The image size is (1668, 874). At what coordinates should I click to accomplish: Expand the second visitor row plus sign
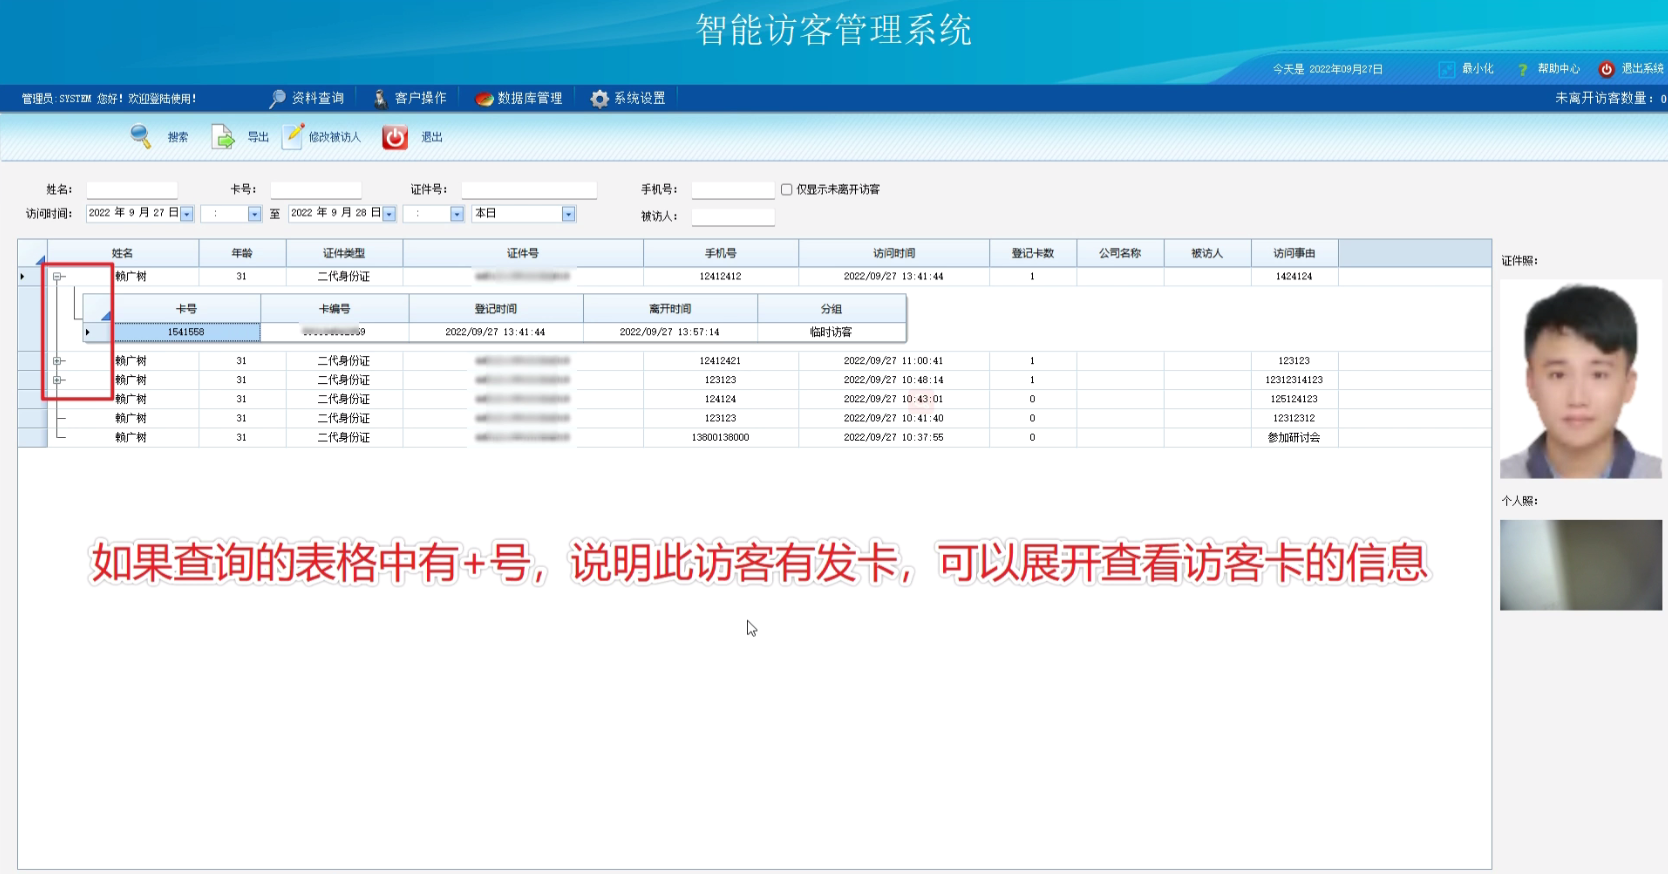(58, 361)
